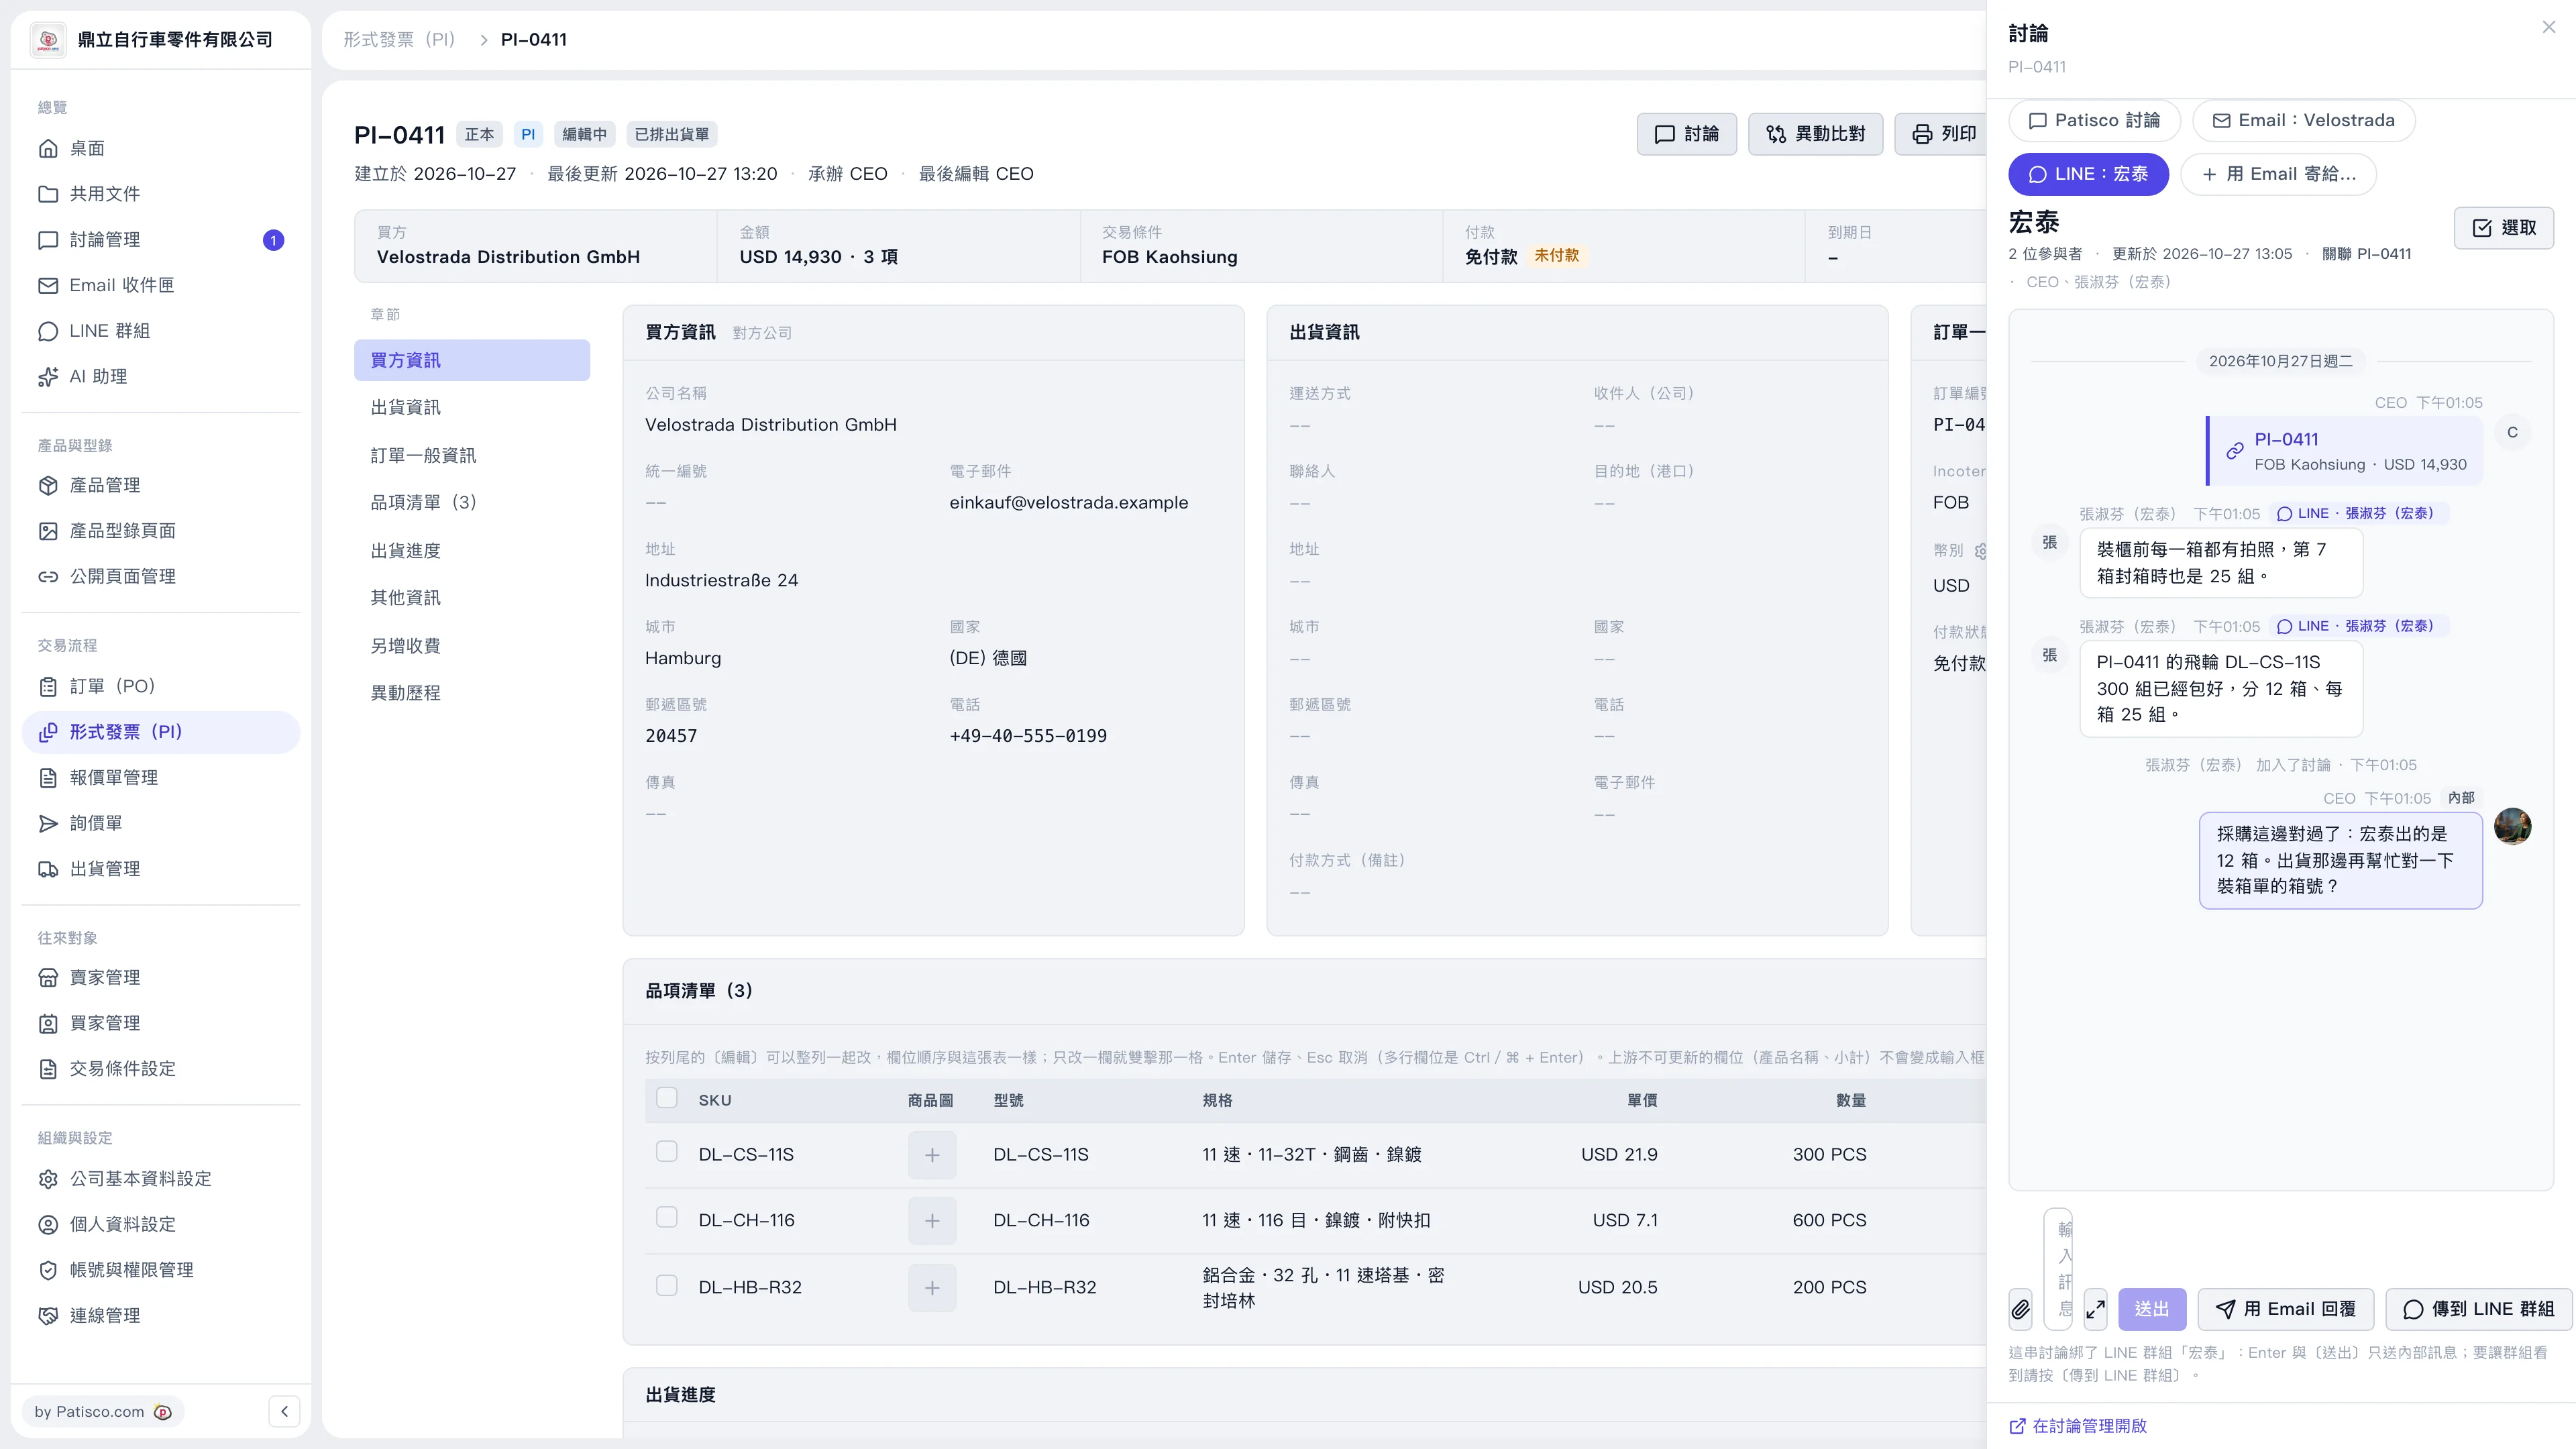Tick the checkbox for row DL-CS-11S

[667, 1151]
